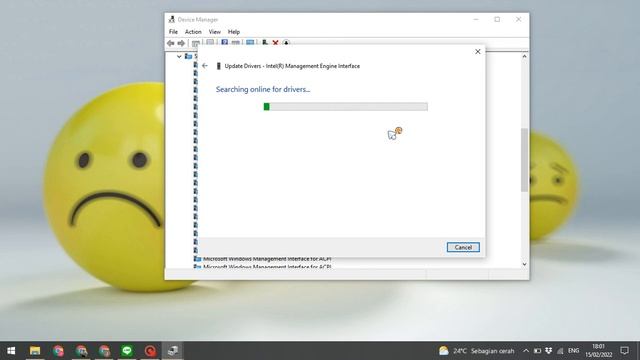Open the View menu
The image size is (640, 360).
pos(215,32)
